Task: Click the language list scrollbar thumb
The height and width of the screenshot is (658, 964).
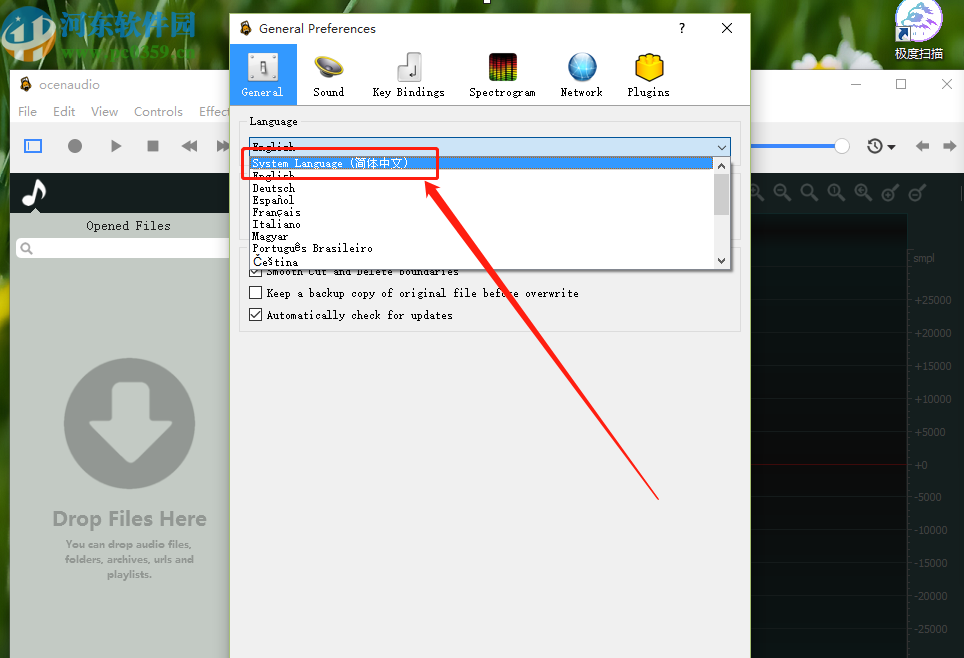Action: coord(722,194)
